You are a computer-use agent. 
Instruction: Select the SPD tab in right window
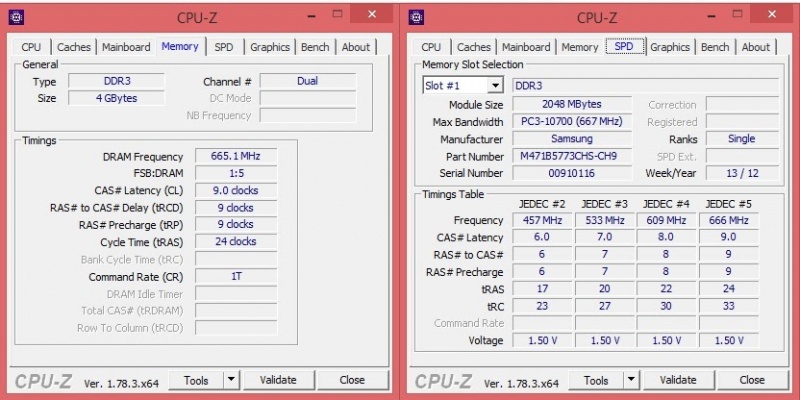point(624,46)
